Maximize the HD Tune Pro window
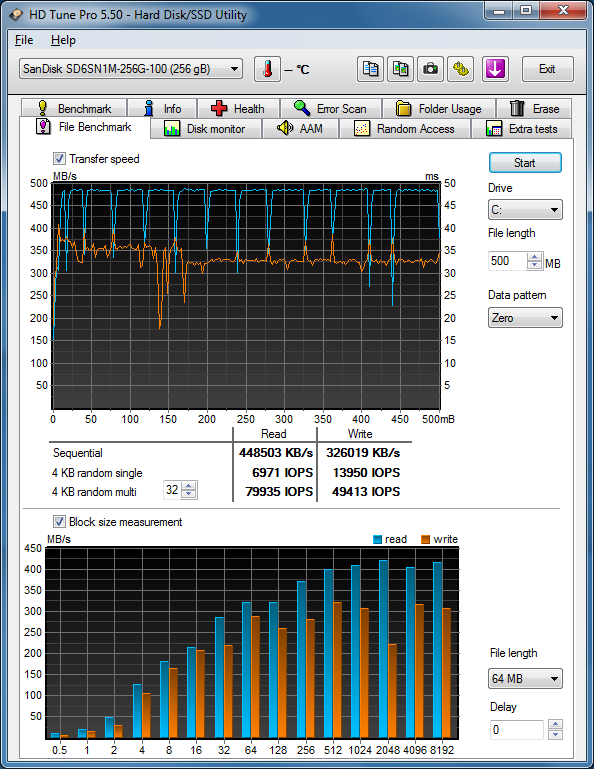 click(x=526, y=10)
